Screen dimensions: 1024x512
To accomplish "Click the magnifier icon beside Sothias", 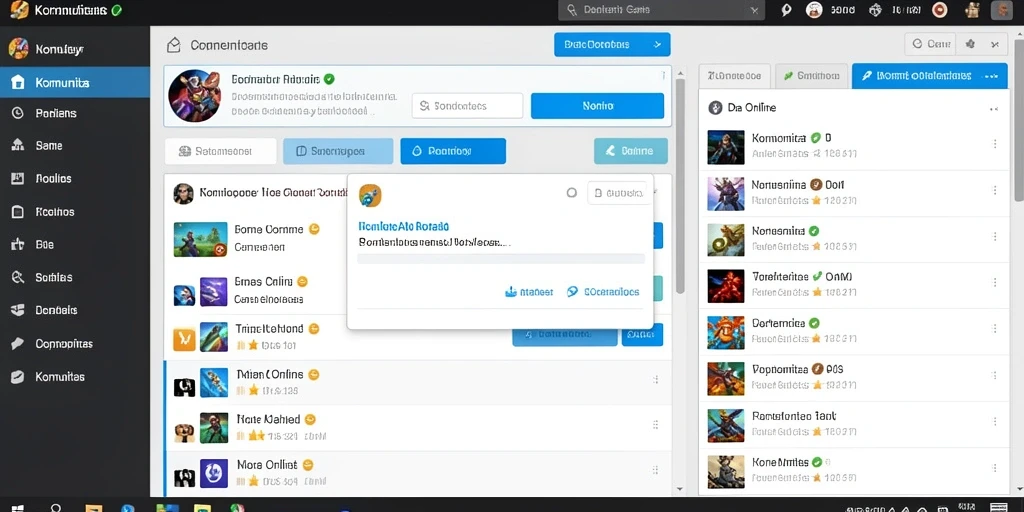I will 18,278.
